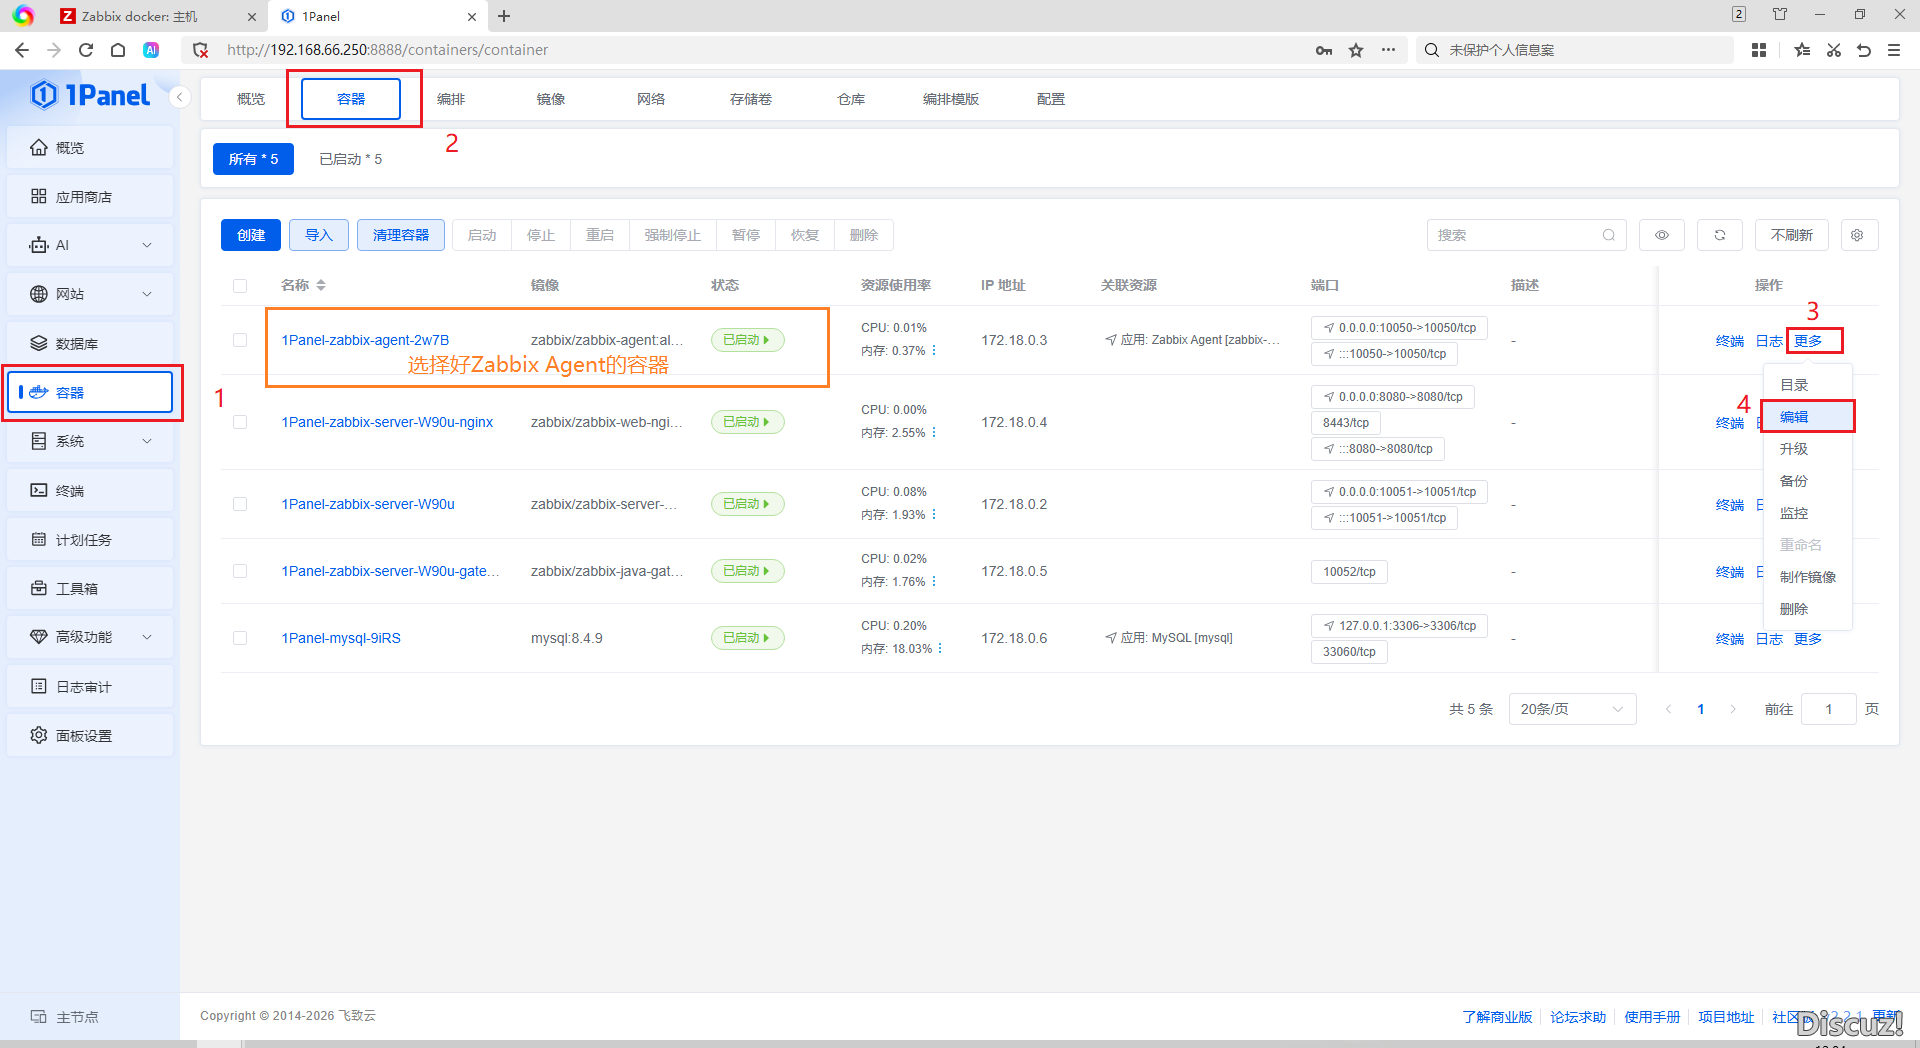This screenshot has height=1048, width=1920.
Task: Expand the 高级功能 sidebar menu
Action: 90,637
